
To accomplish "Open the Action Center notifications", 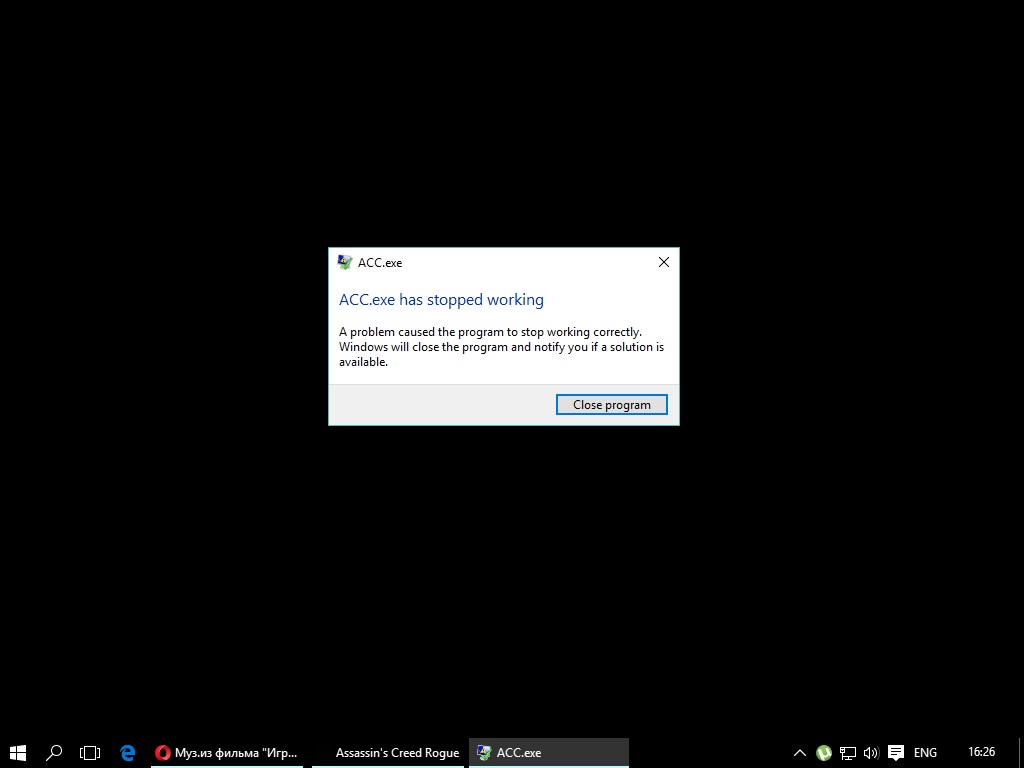I will coord(896,753).
